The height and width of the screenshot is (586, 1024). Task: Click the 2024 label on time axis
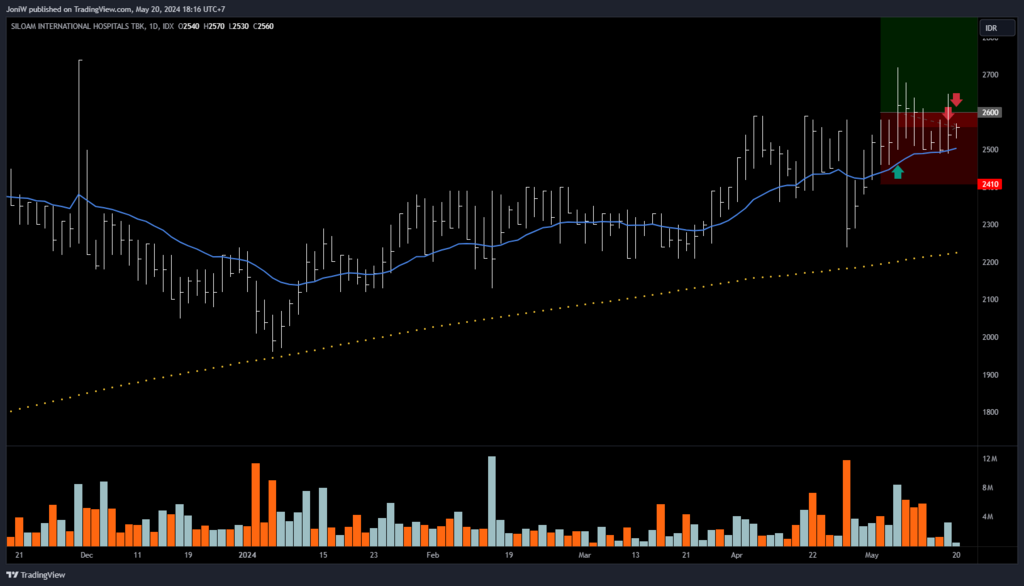tap(246, 553)
